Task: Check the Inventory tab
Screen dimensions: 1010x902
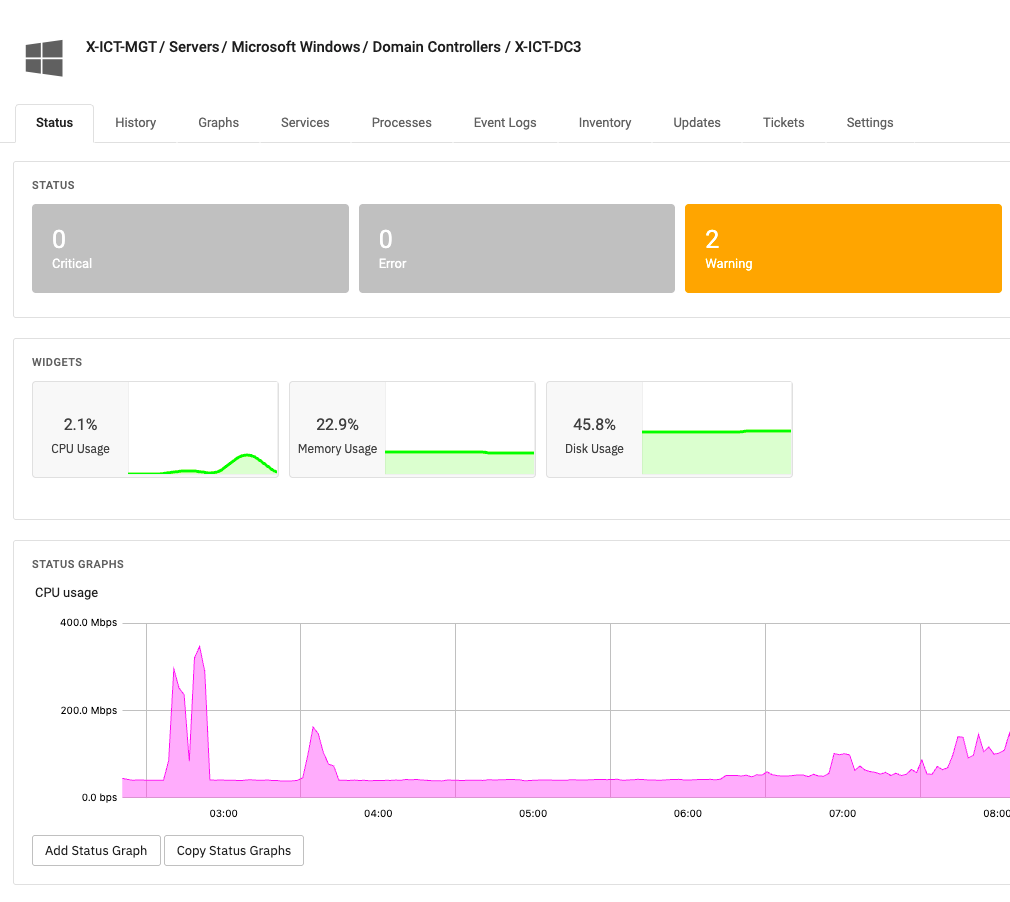Action: click(605, 122)
